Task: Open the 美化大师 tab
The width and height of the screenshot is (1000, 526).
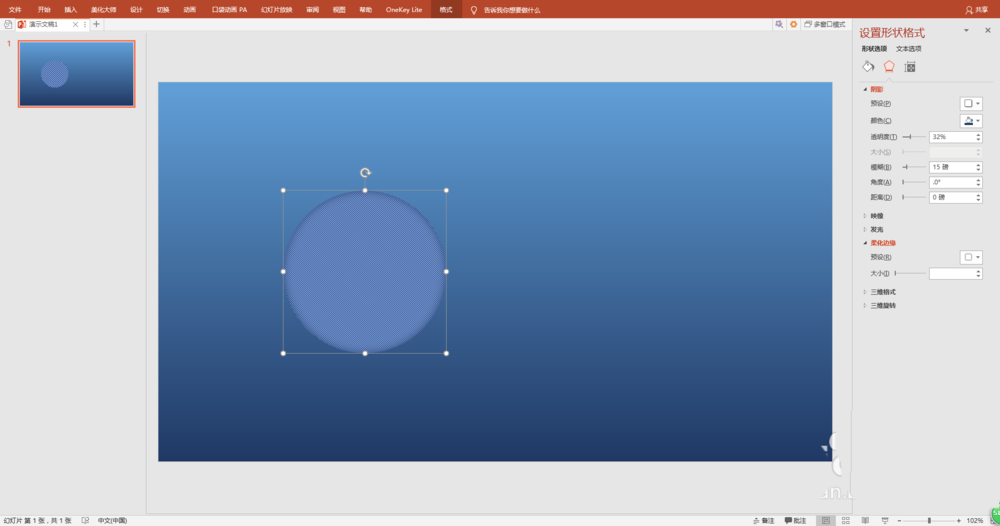Action: coord(103,10)
